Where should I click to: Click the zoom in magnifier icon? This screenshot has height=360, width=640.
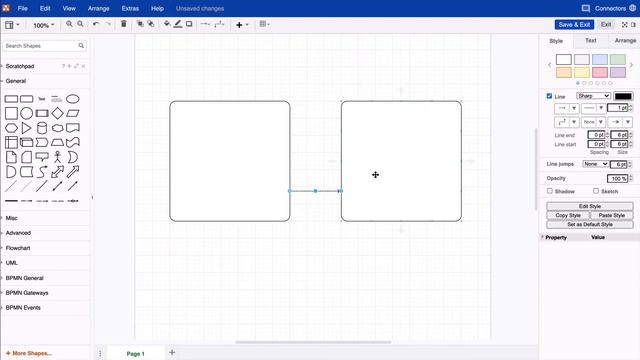69,24
